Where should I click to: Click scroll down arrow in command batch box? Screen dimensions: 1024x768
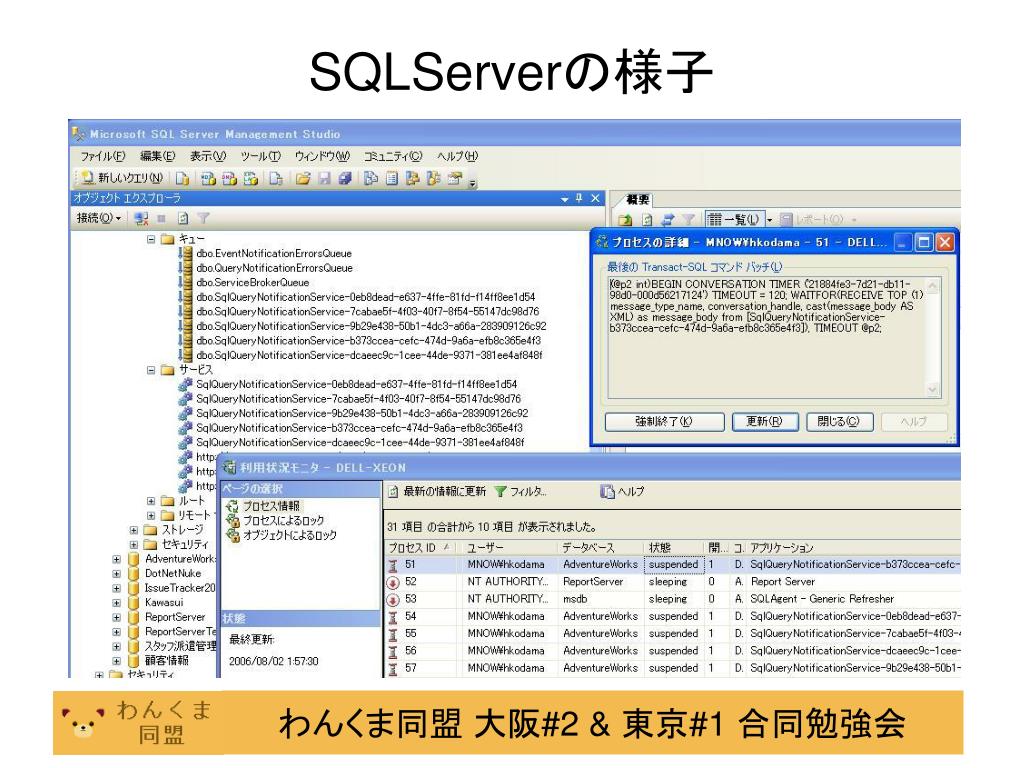click(933, 390)
